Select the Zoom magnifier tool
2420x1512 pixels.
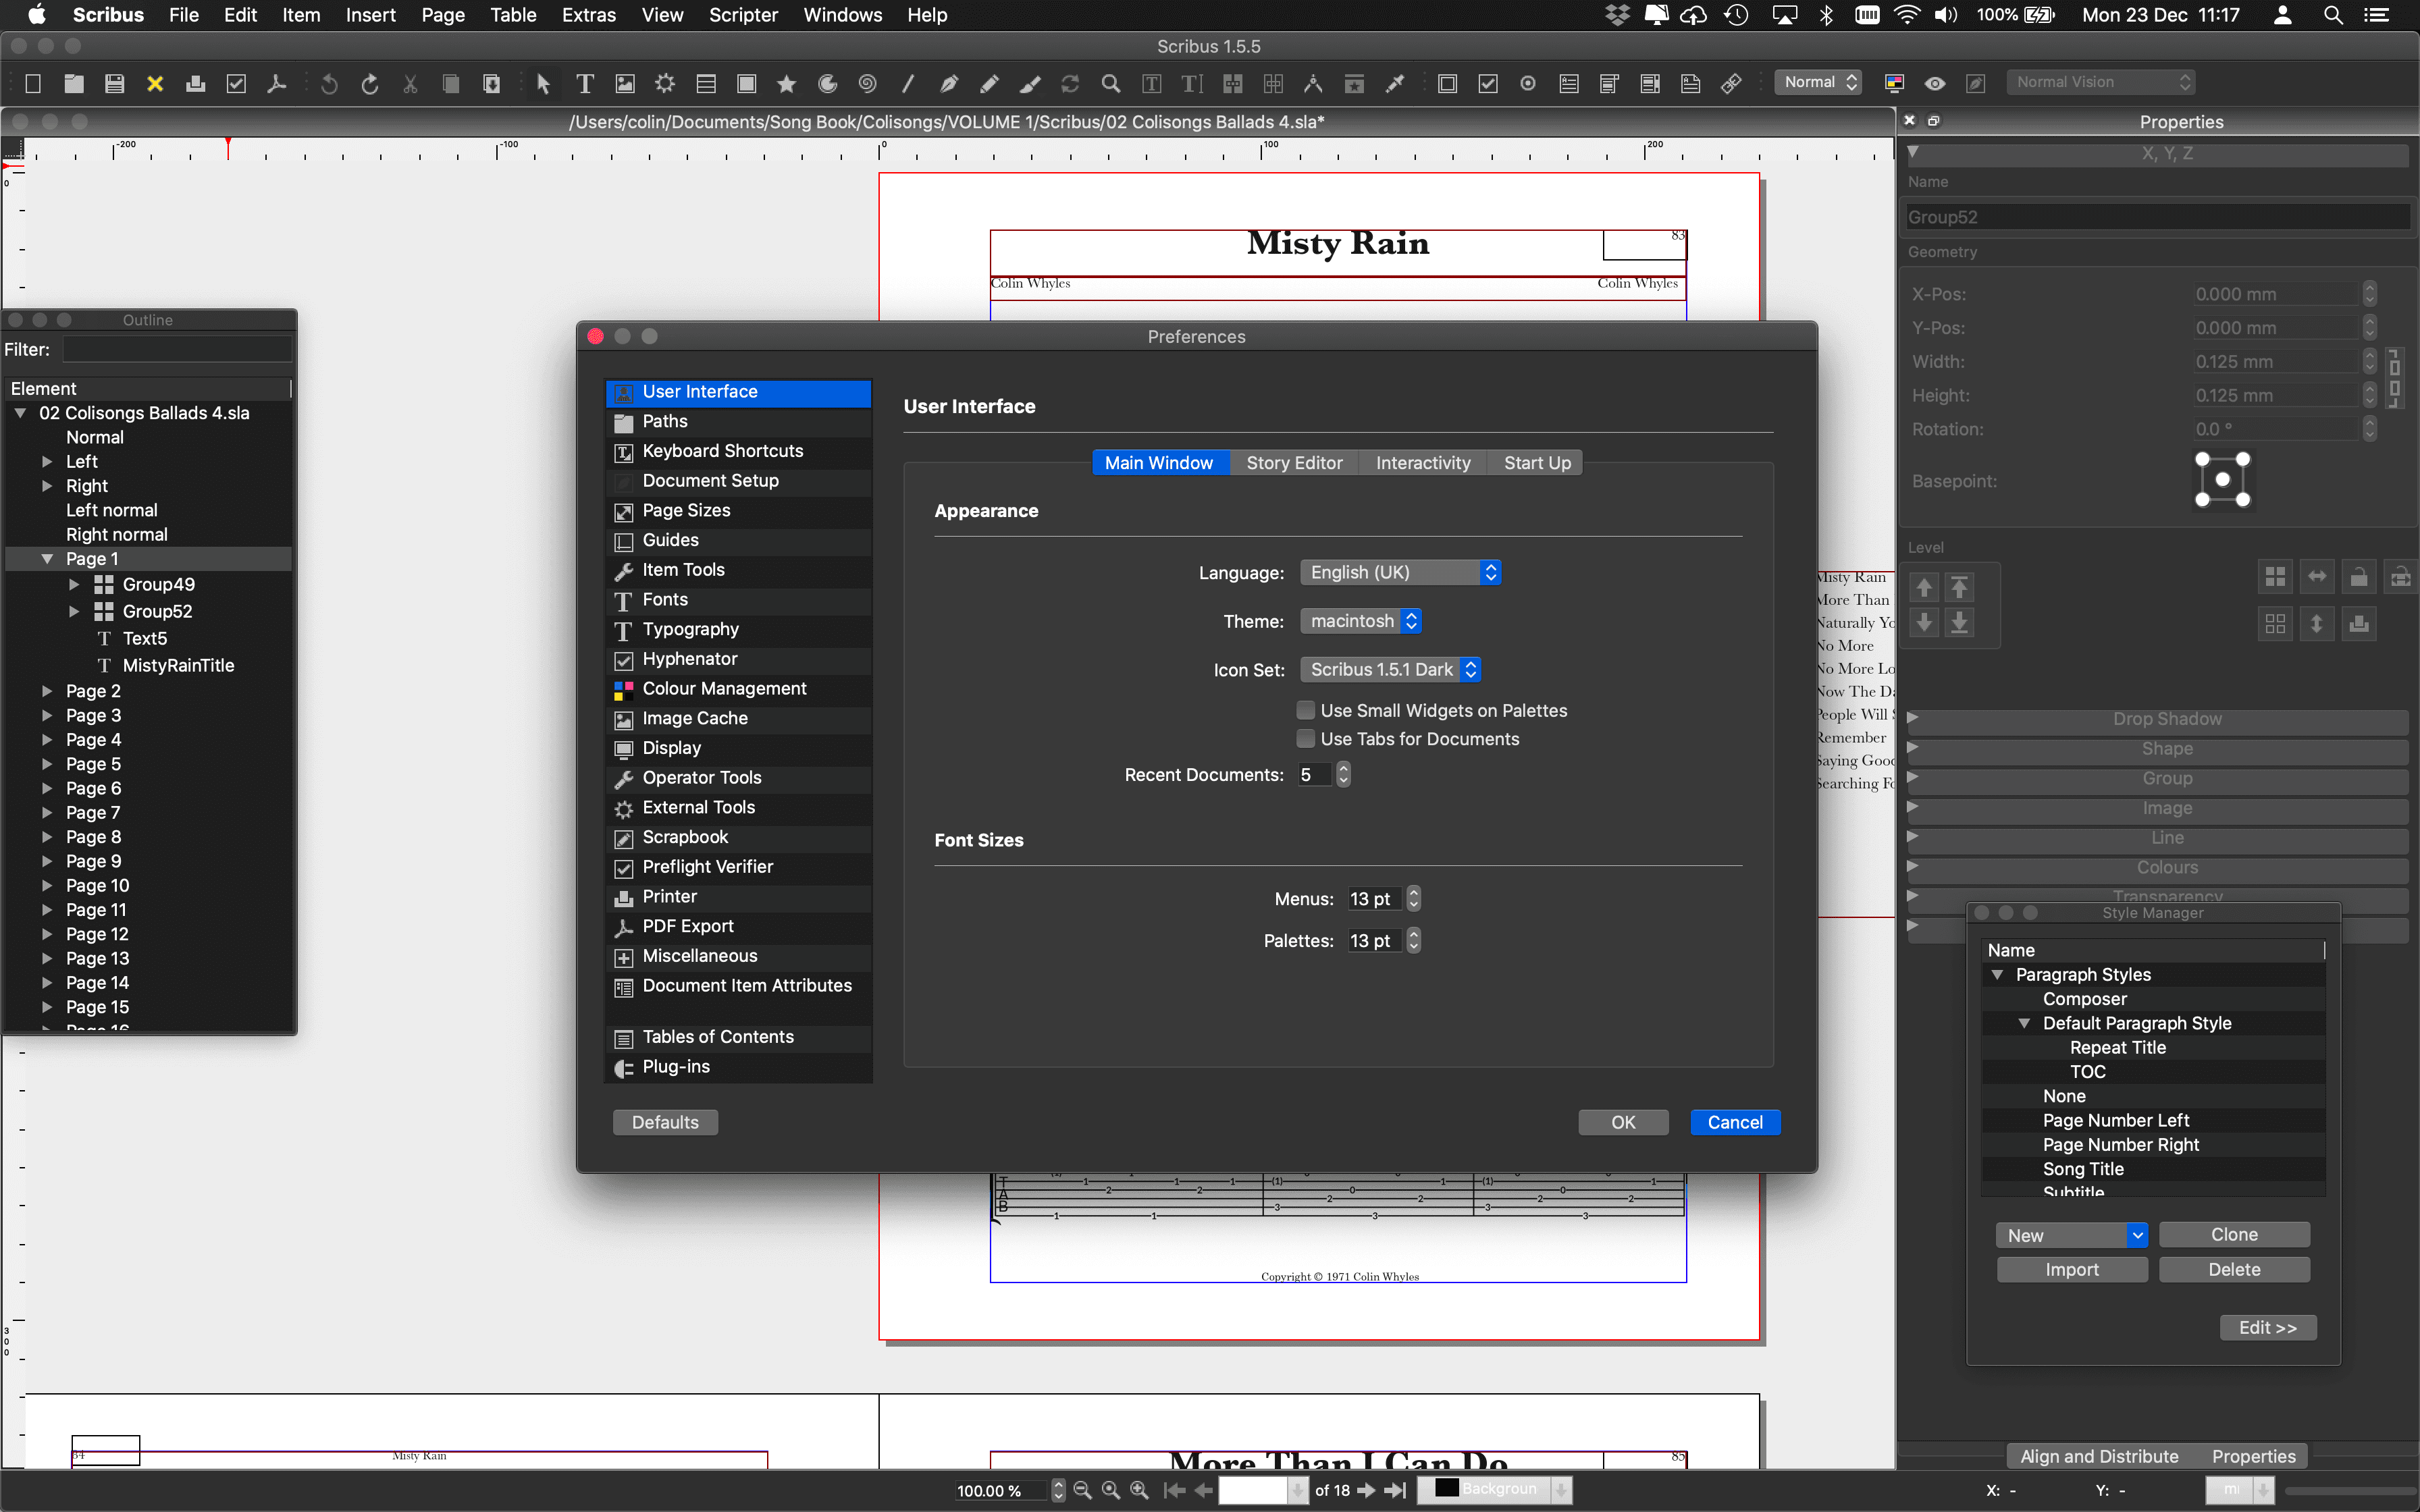click(1111, 84)
